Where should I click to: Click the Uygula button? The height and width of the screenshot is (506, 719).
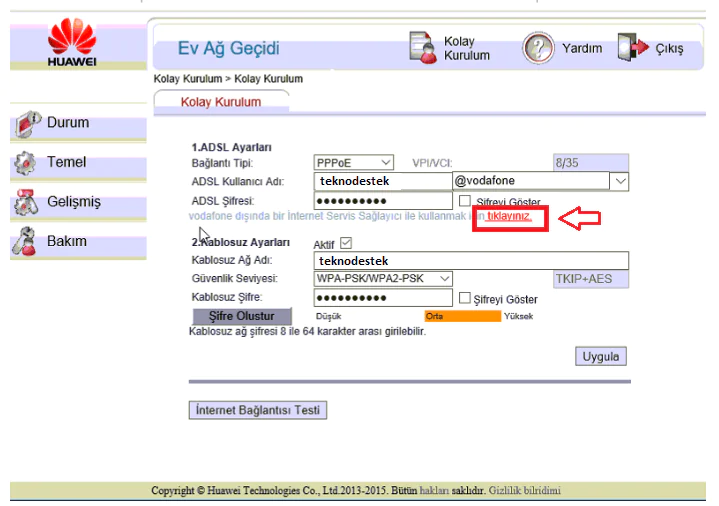coord(601,357)
